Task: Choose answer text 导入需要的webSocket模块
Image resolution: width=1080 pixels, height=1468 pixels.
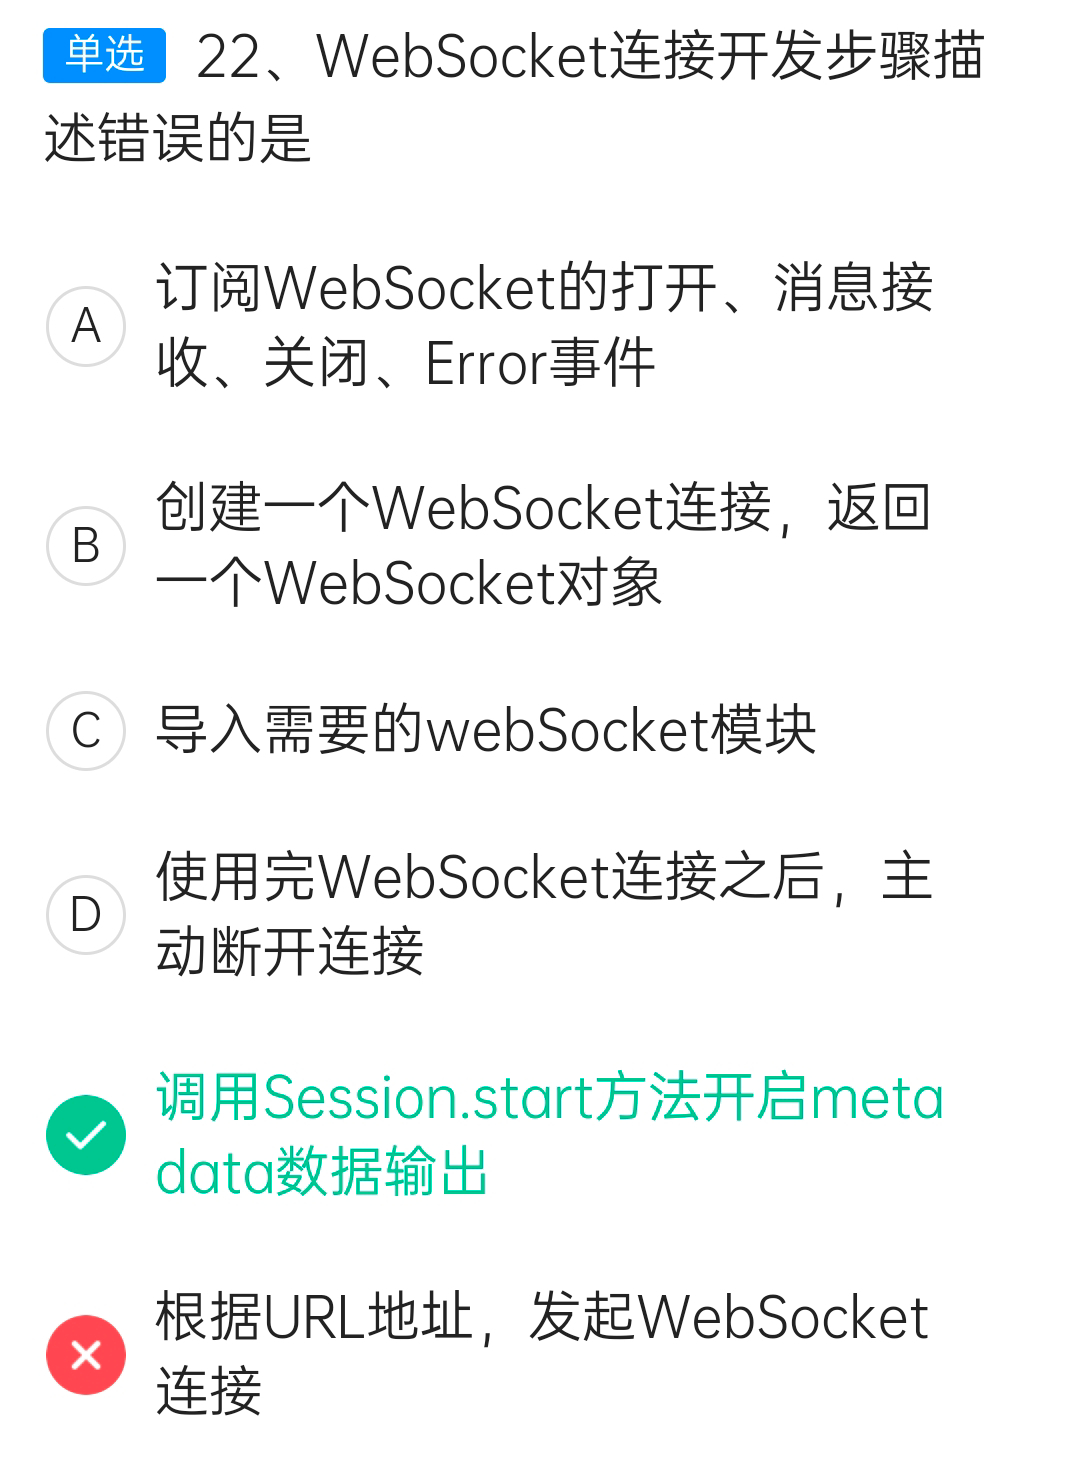Action: (486, 730)
